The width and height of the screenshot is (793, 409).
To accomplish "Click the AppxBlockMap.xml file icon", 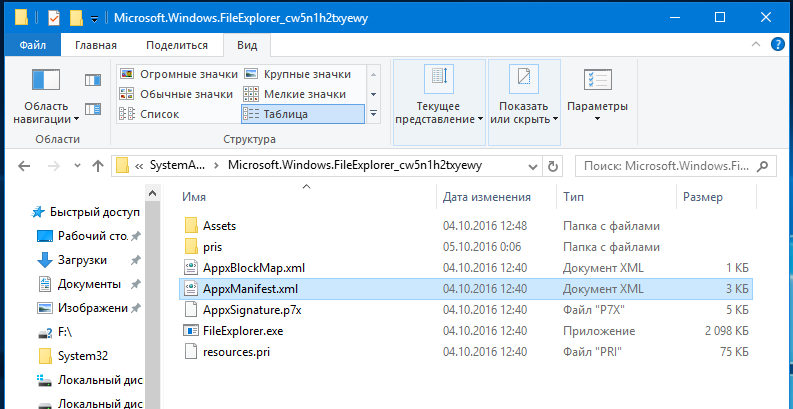I will (x=191, y=267).
